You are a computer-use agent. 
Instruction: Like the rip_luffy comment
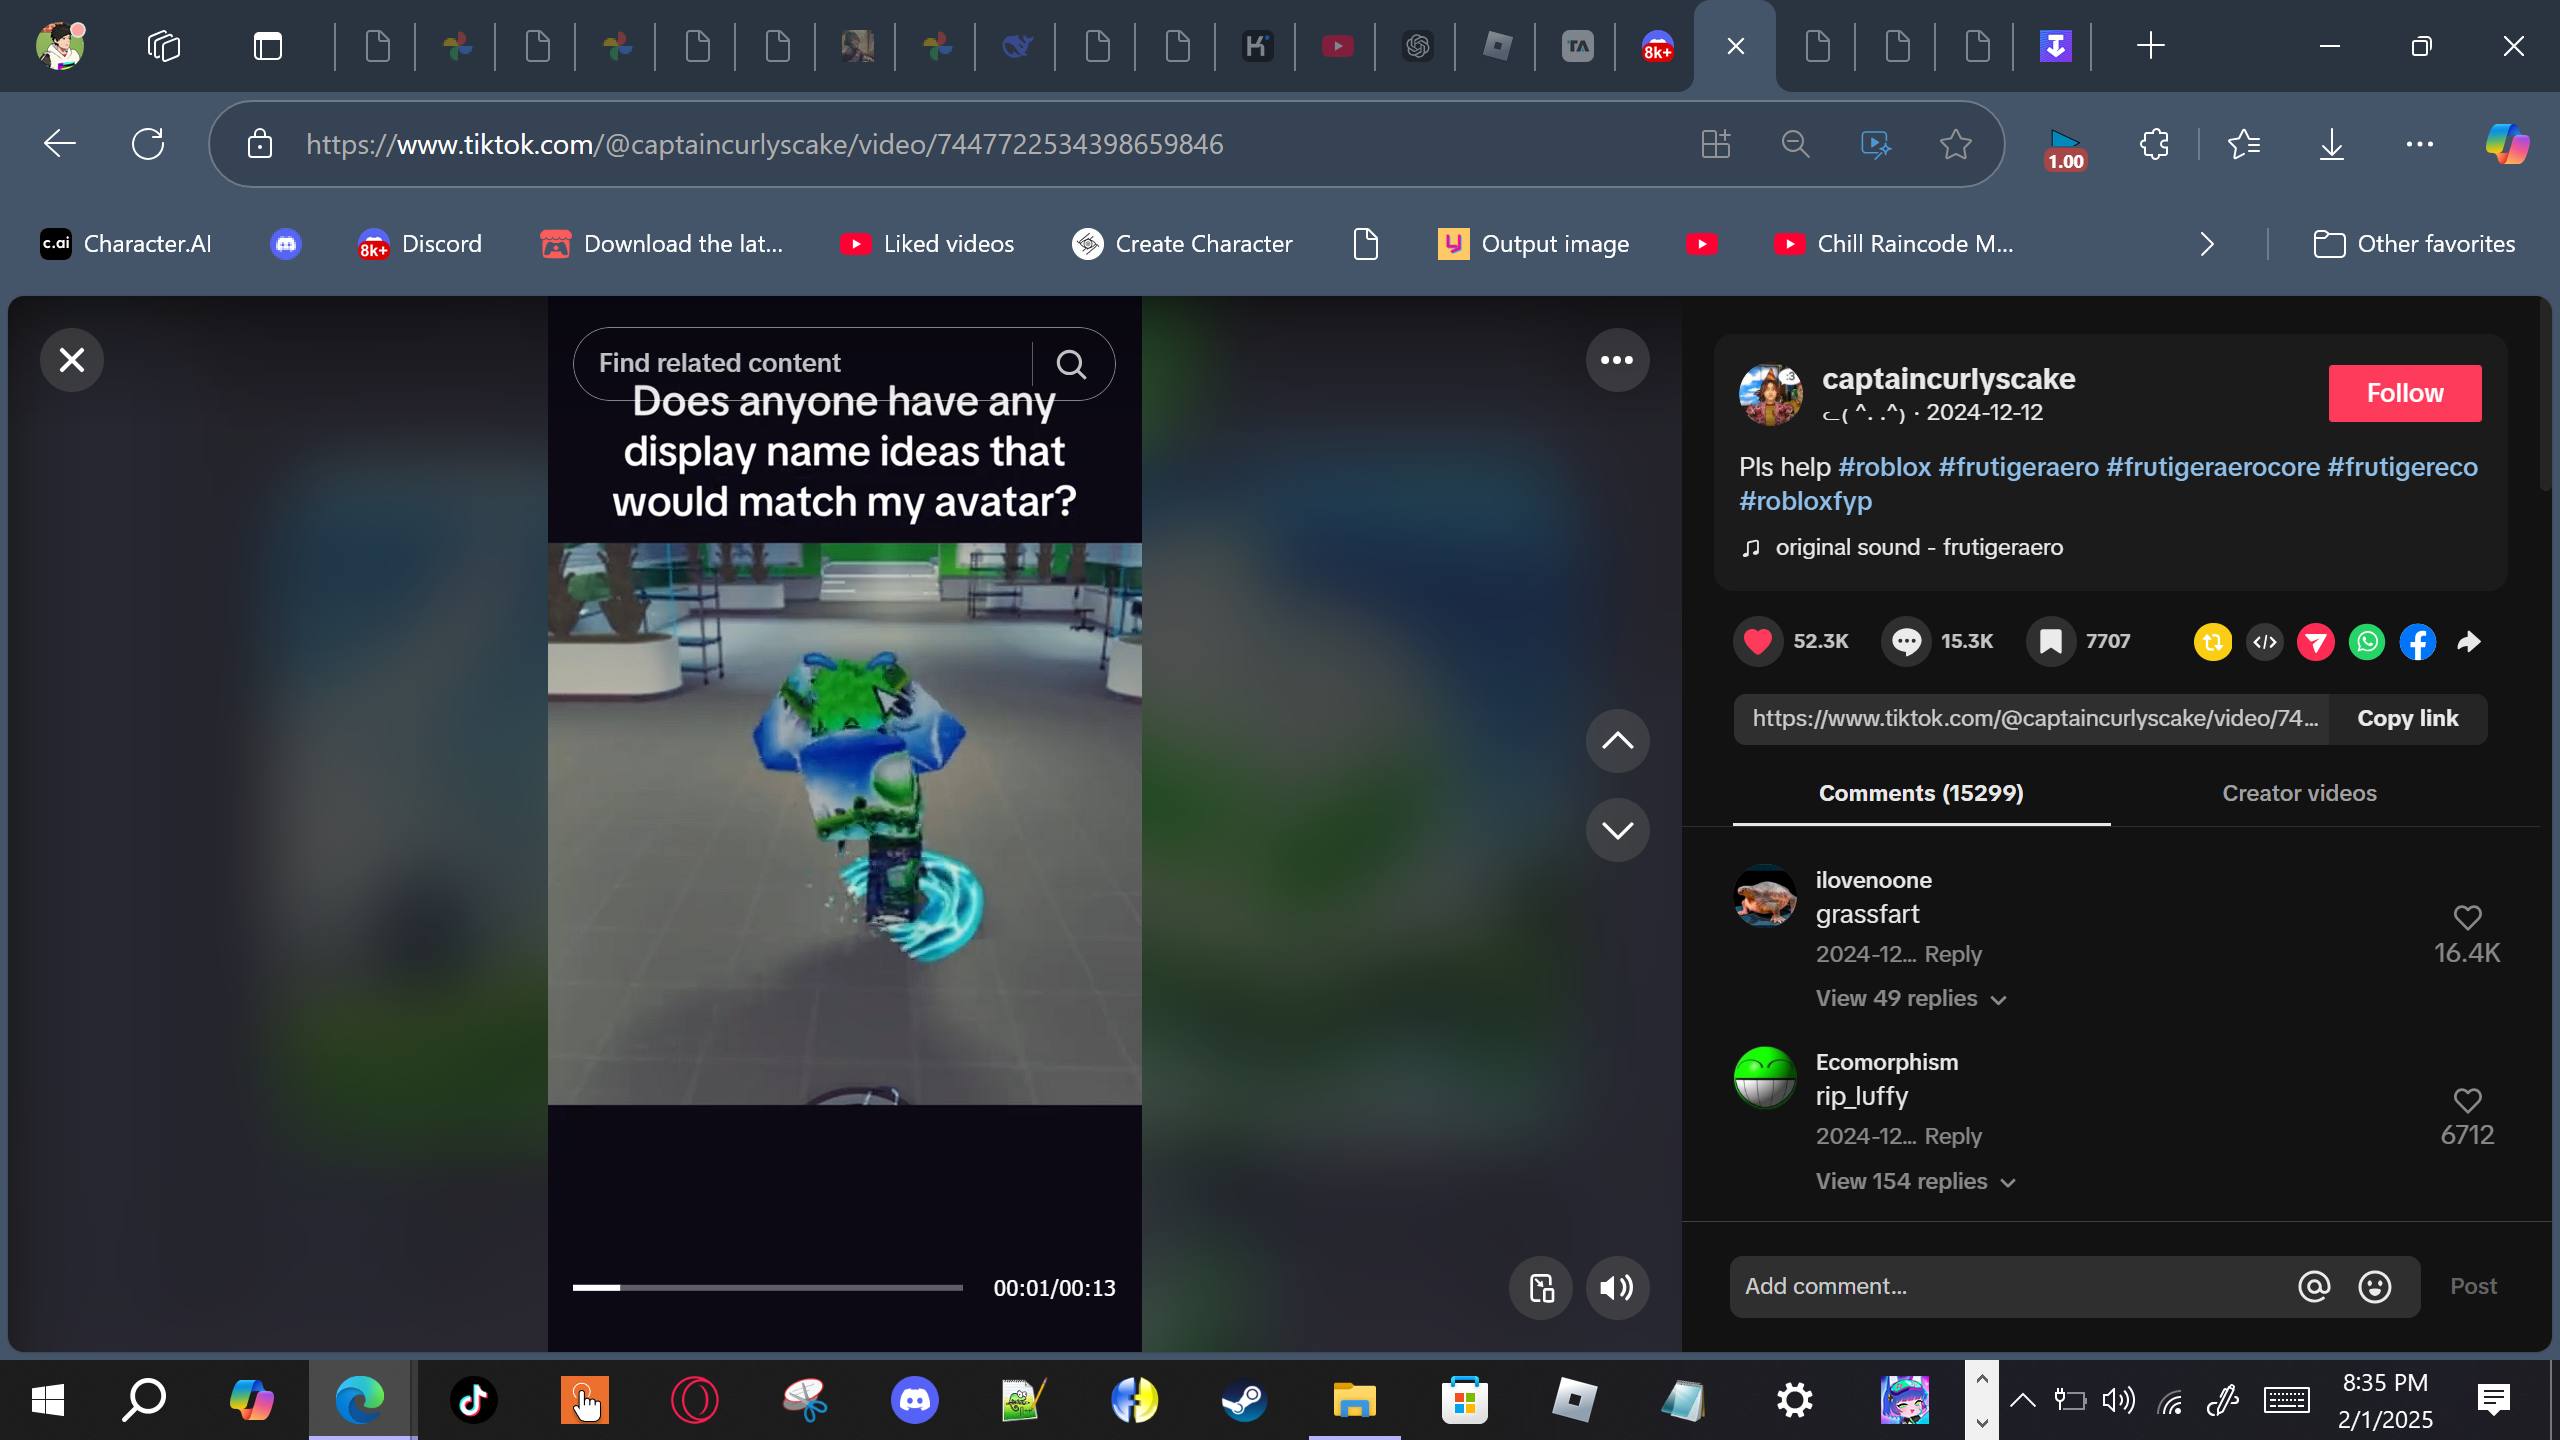click(2467, 1100)
